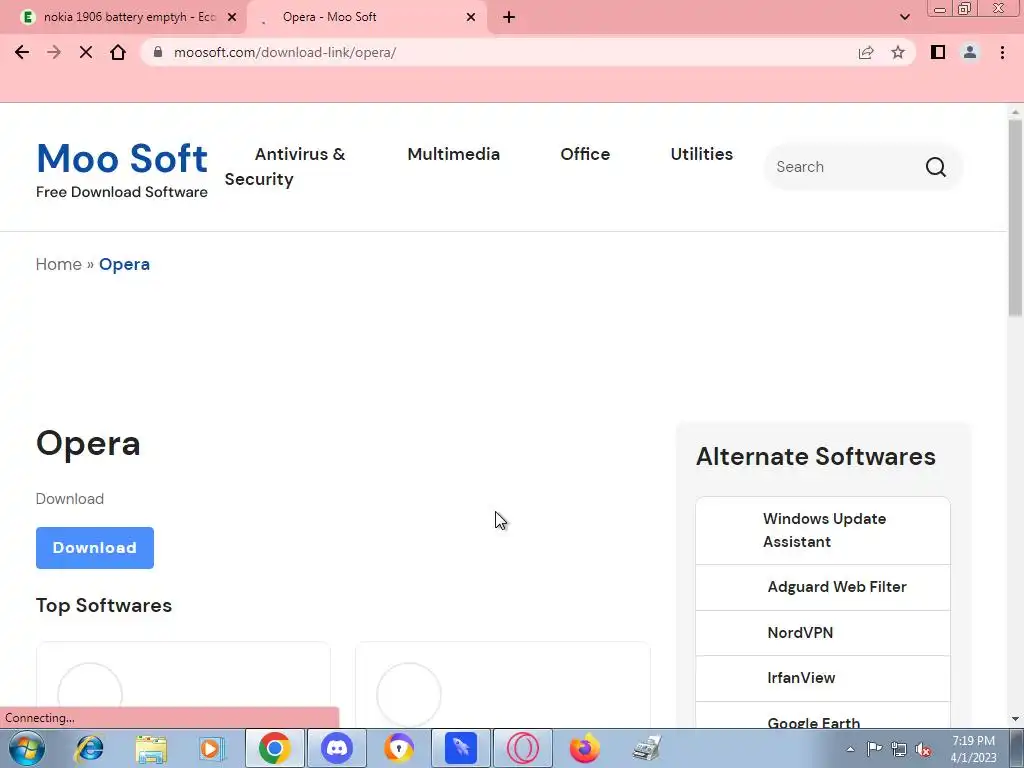The height and width of the screenshot is (768, 1024).
Task: Close the Opera - Moo Soft tab
Action: click(x=471, y=17)
